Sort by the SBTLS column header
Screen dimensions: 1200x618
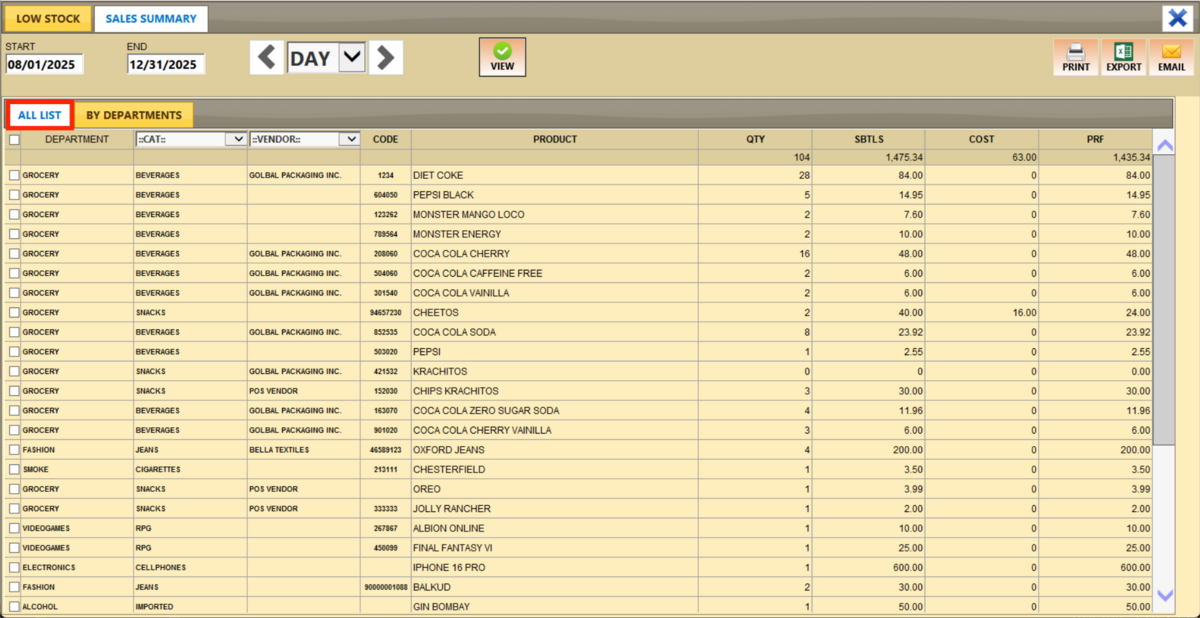coord(869,139)
